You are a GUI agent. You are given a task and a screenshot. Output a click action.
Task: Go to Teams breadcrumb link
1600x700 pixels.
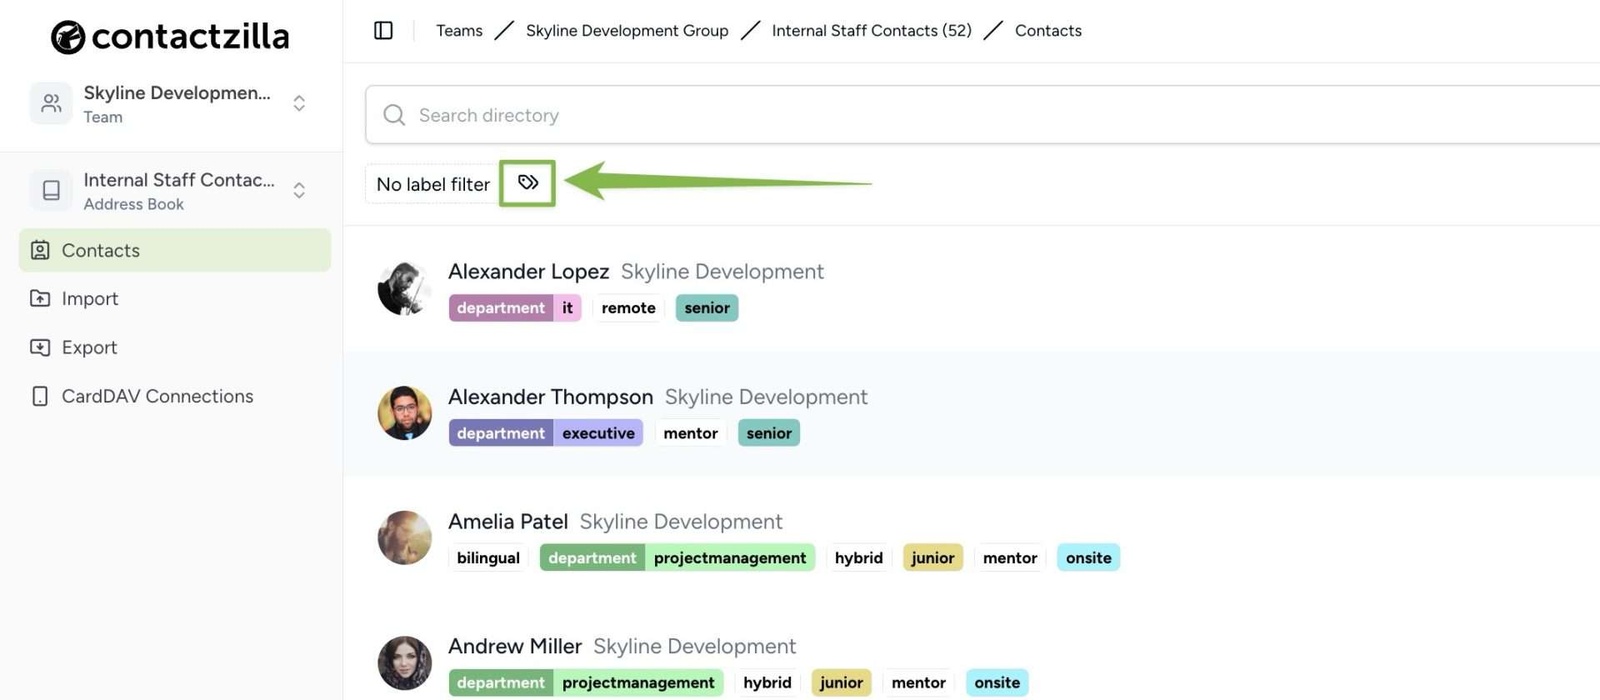tap(459, 31)
